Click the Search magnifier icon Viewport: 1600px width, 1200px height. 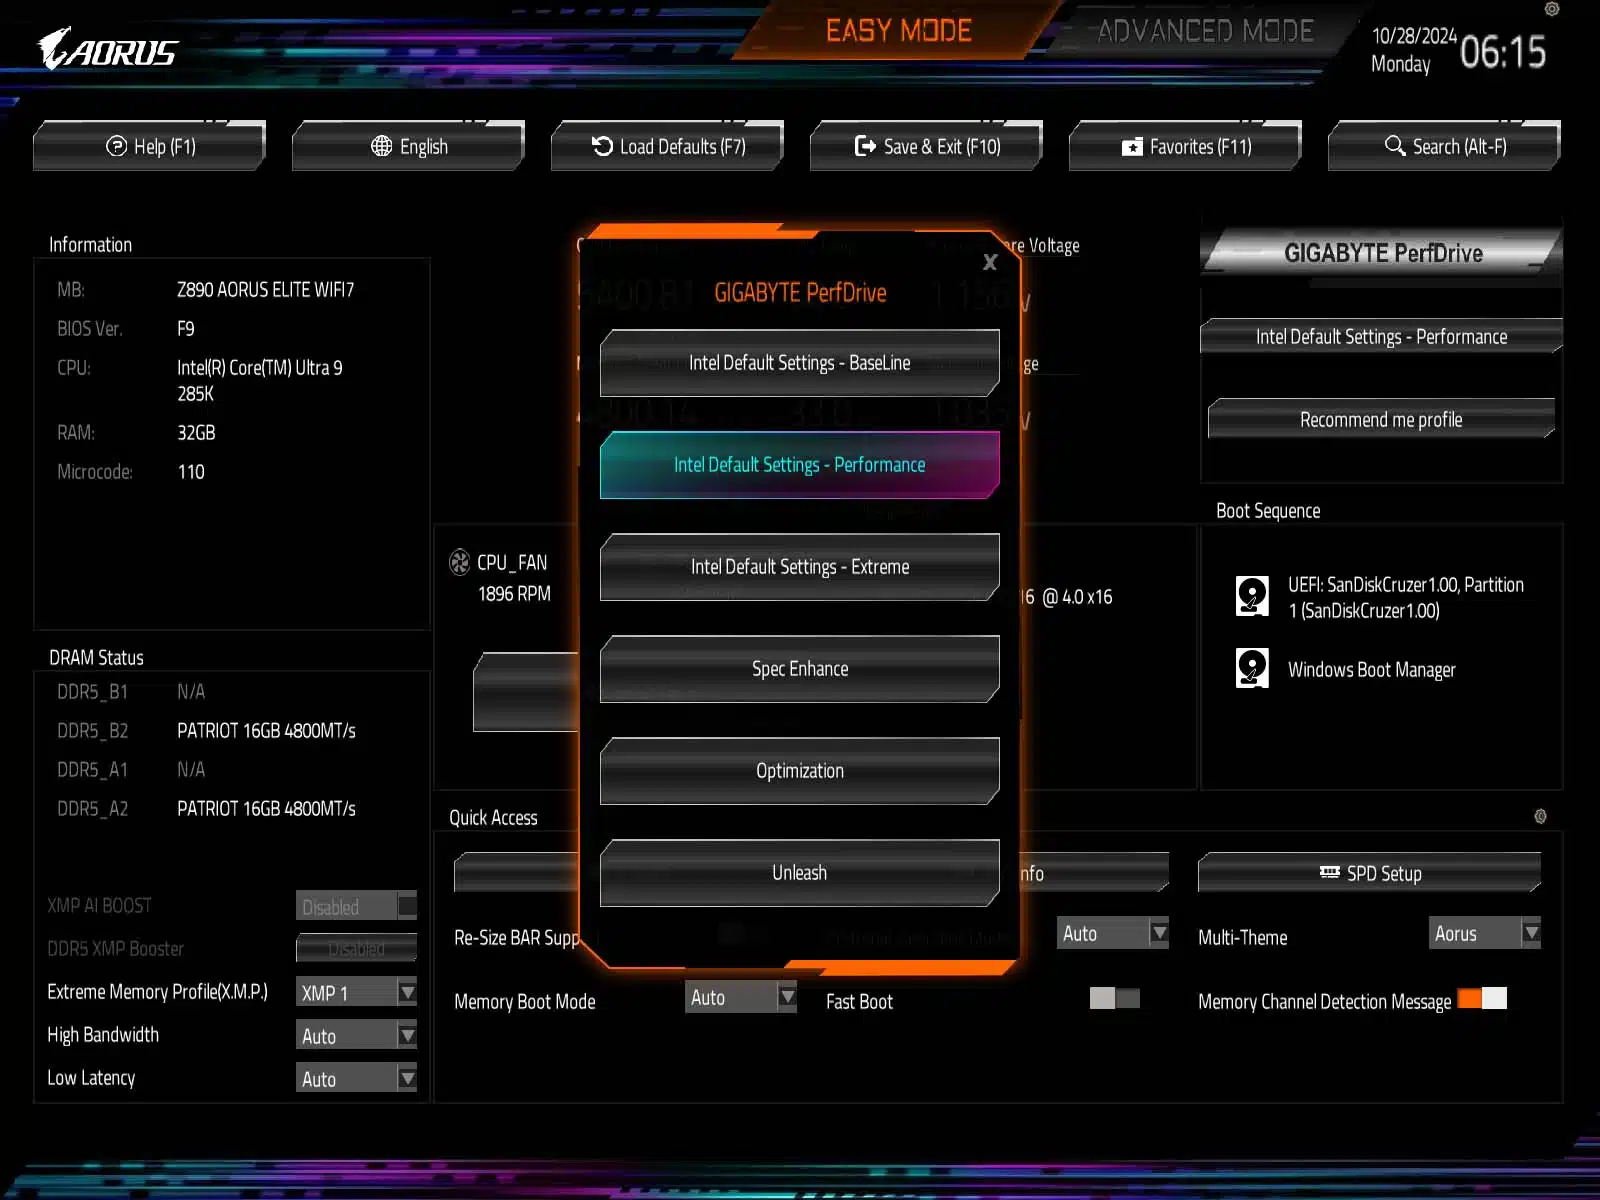(x=1395, y=146)
